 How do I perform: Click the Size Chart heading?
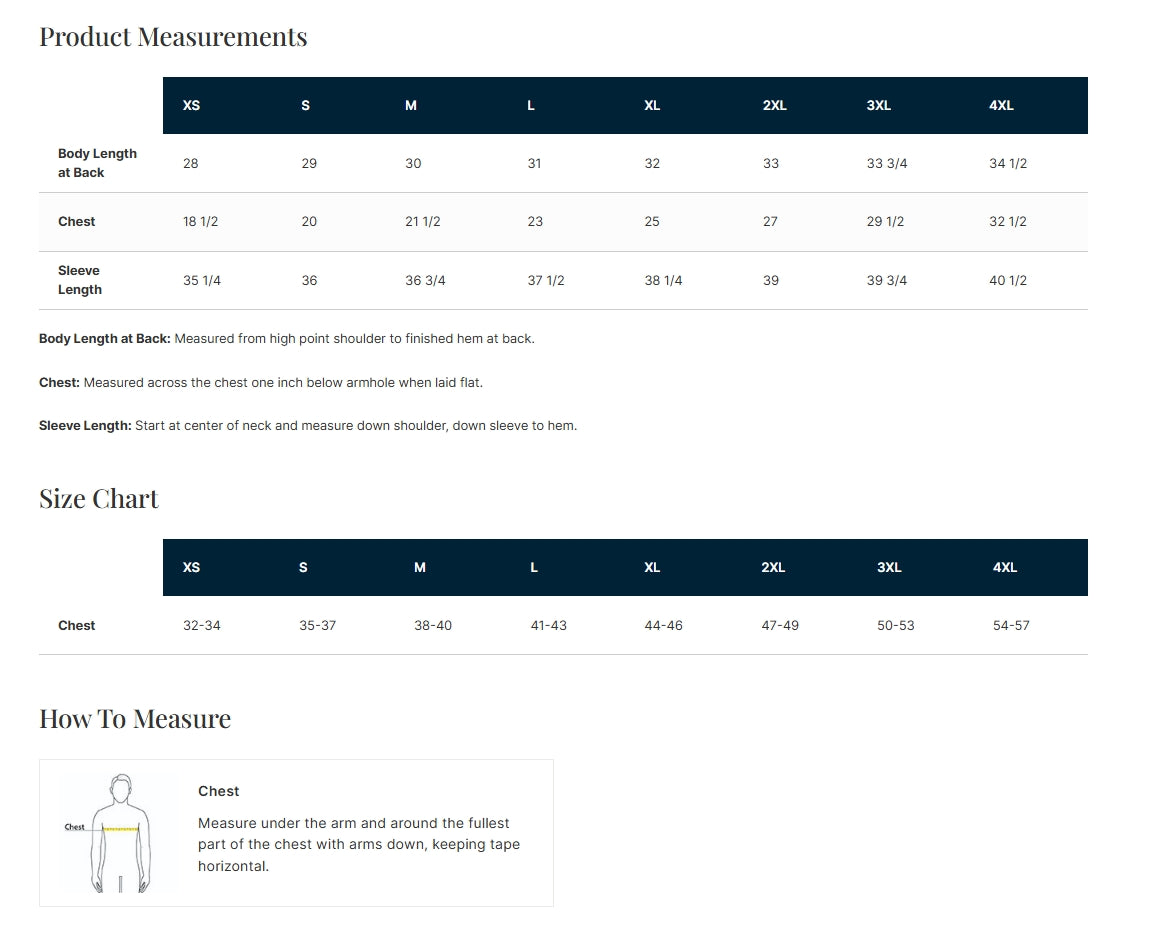(98, 498)
